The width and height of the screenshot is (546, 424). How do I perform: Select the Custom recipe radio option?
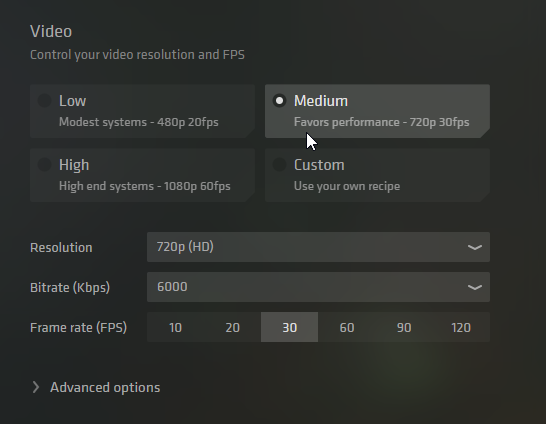279,165
